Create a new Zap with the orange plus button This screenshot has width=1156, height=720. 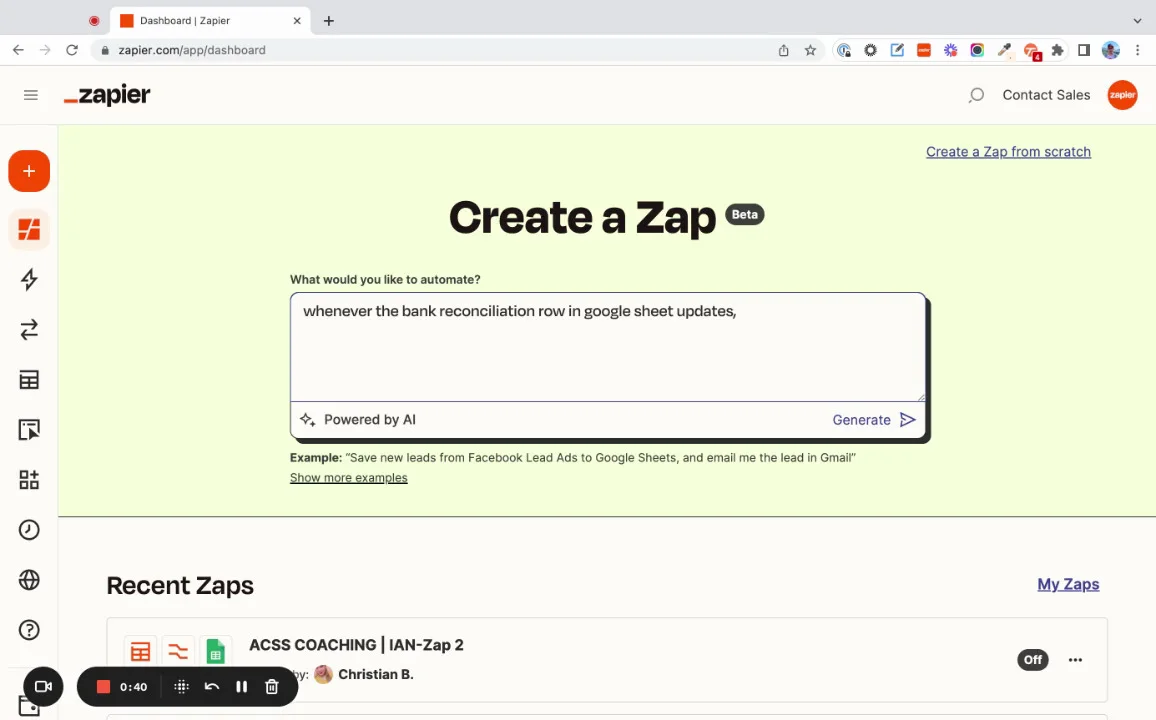pyautogui.click(x=28, y=170)
